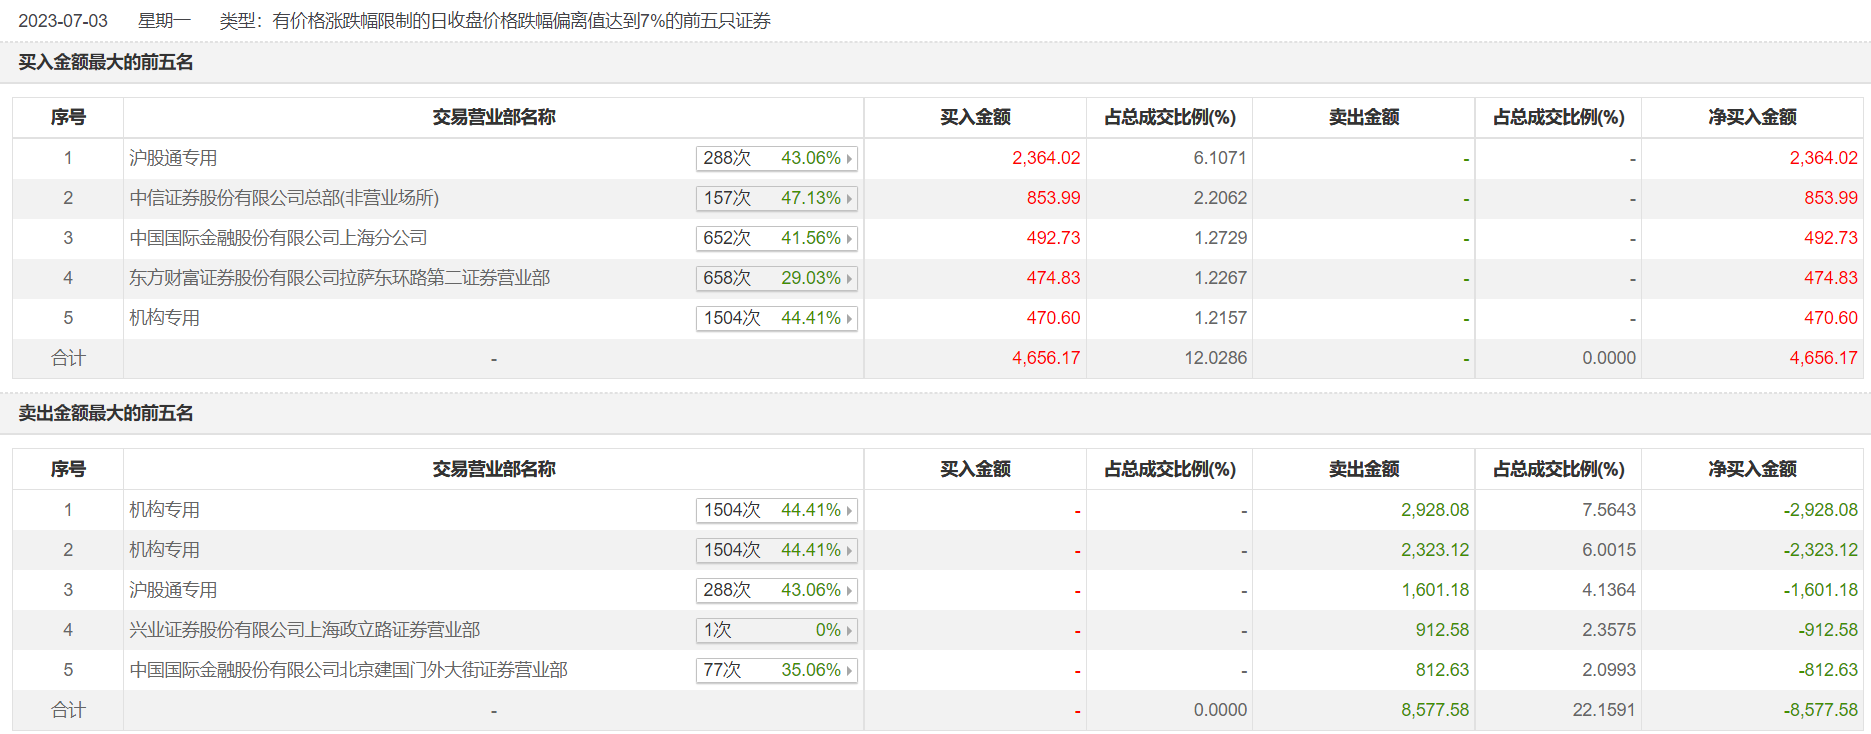
Task: Open 中国国际金融北京建国门外大街证券营业部 link
Action: tap(348, 670)
